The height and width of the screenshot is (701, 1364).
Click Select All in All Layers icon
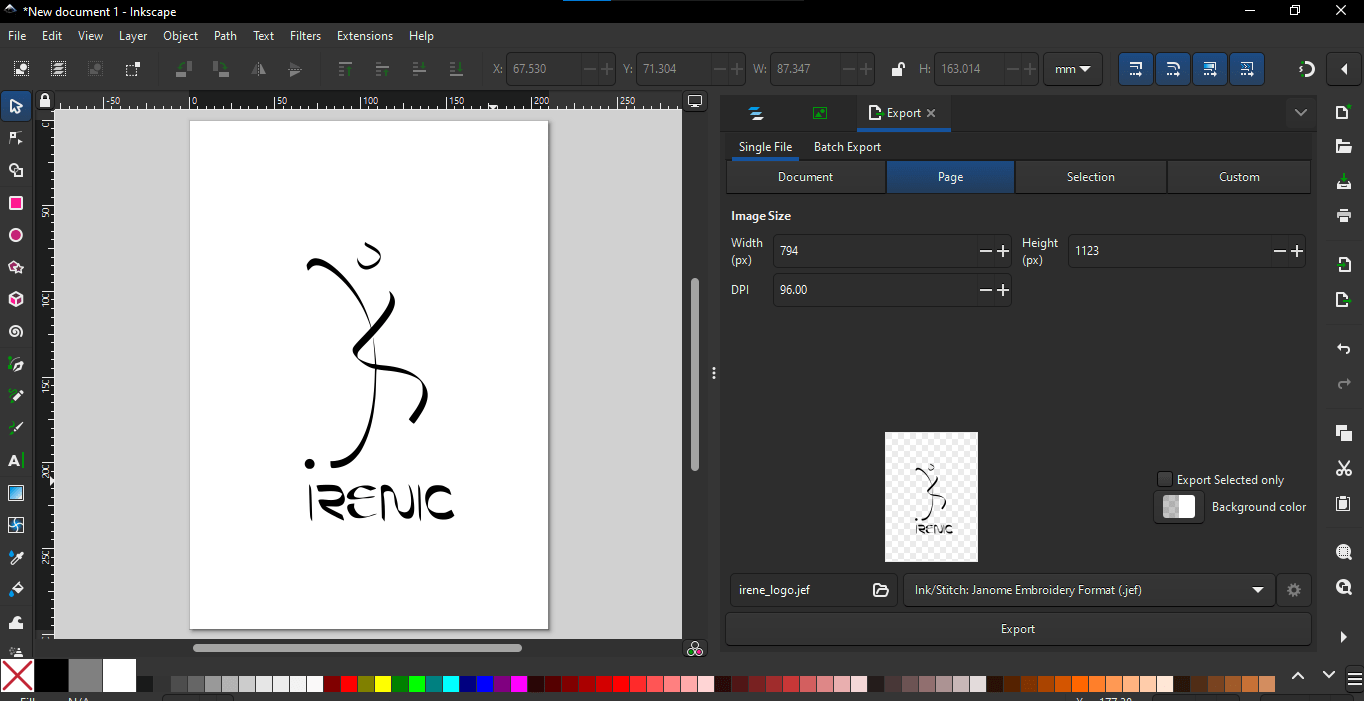[59, 69]
